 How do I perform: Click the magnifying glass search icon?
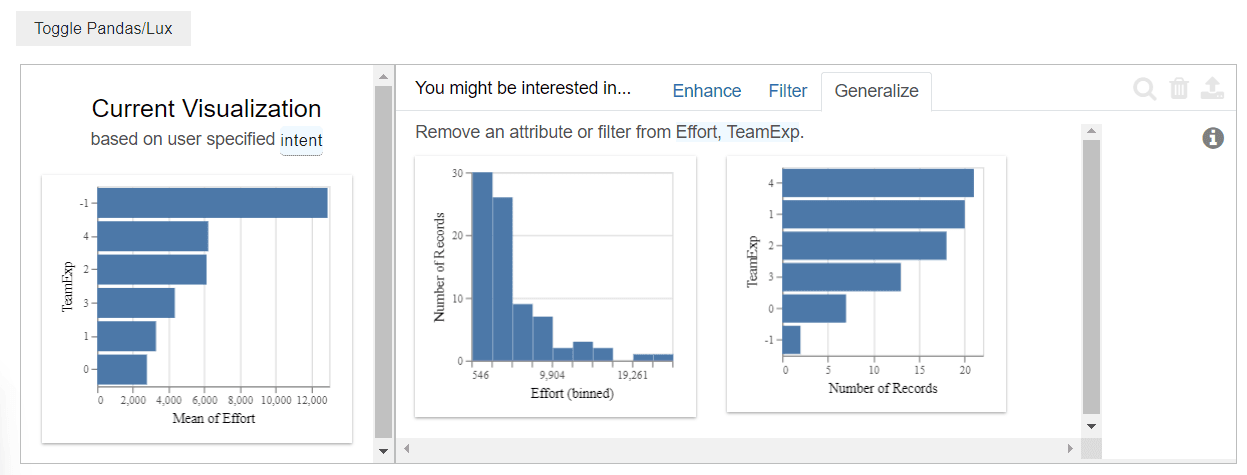tap(1145, 89)
